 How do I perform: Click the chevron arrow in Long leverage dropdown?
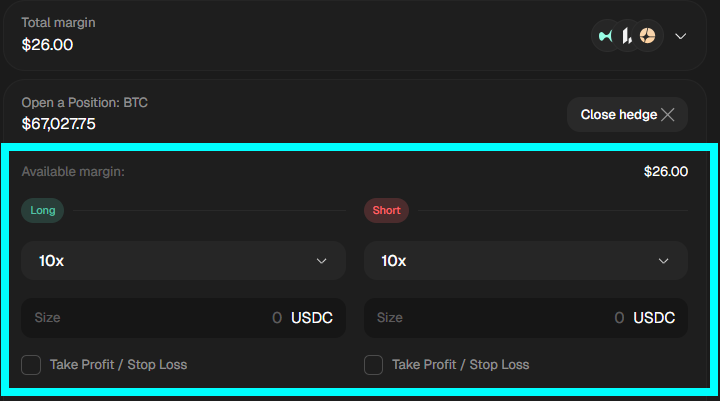point(322,261)
